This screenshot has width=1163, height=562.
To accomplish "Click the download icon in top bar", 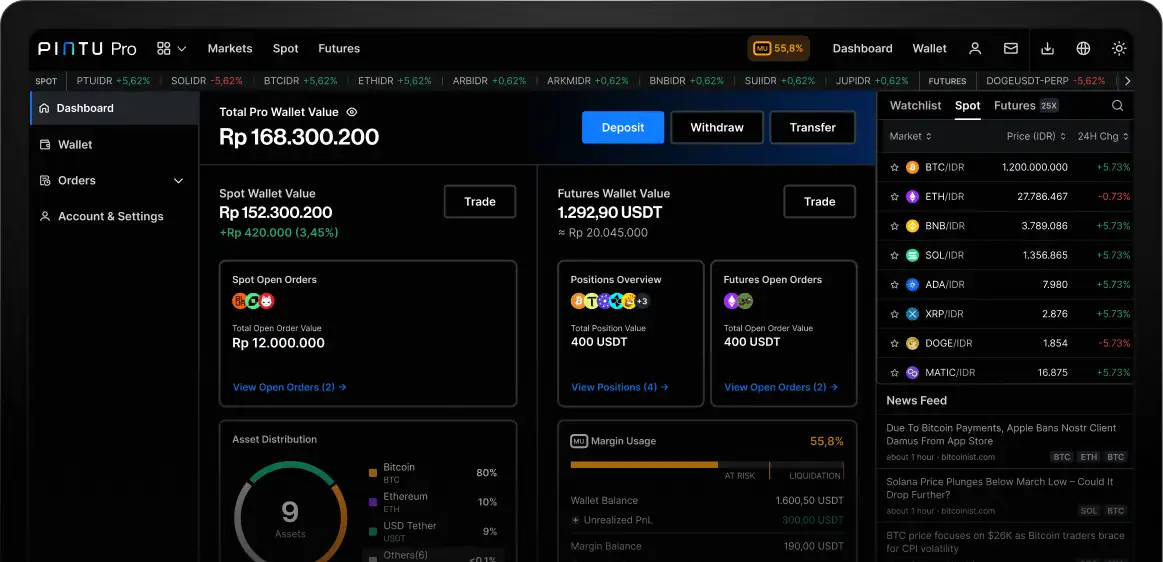I will point(1047,48).
